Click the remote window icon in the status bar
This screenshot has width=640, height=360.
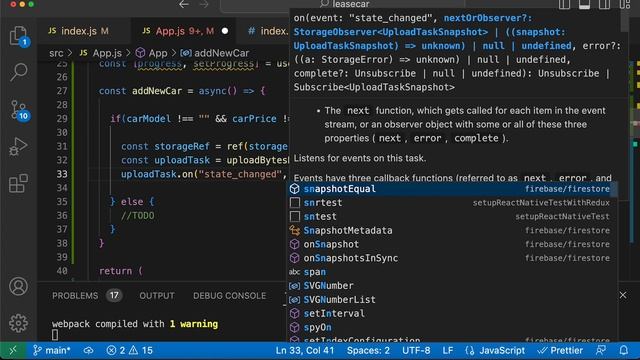pos(13,350)
